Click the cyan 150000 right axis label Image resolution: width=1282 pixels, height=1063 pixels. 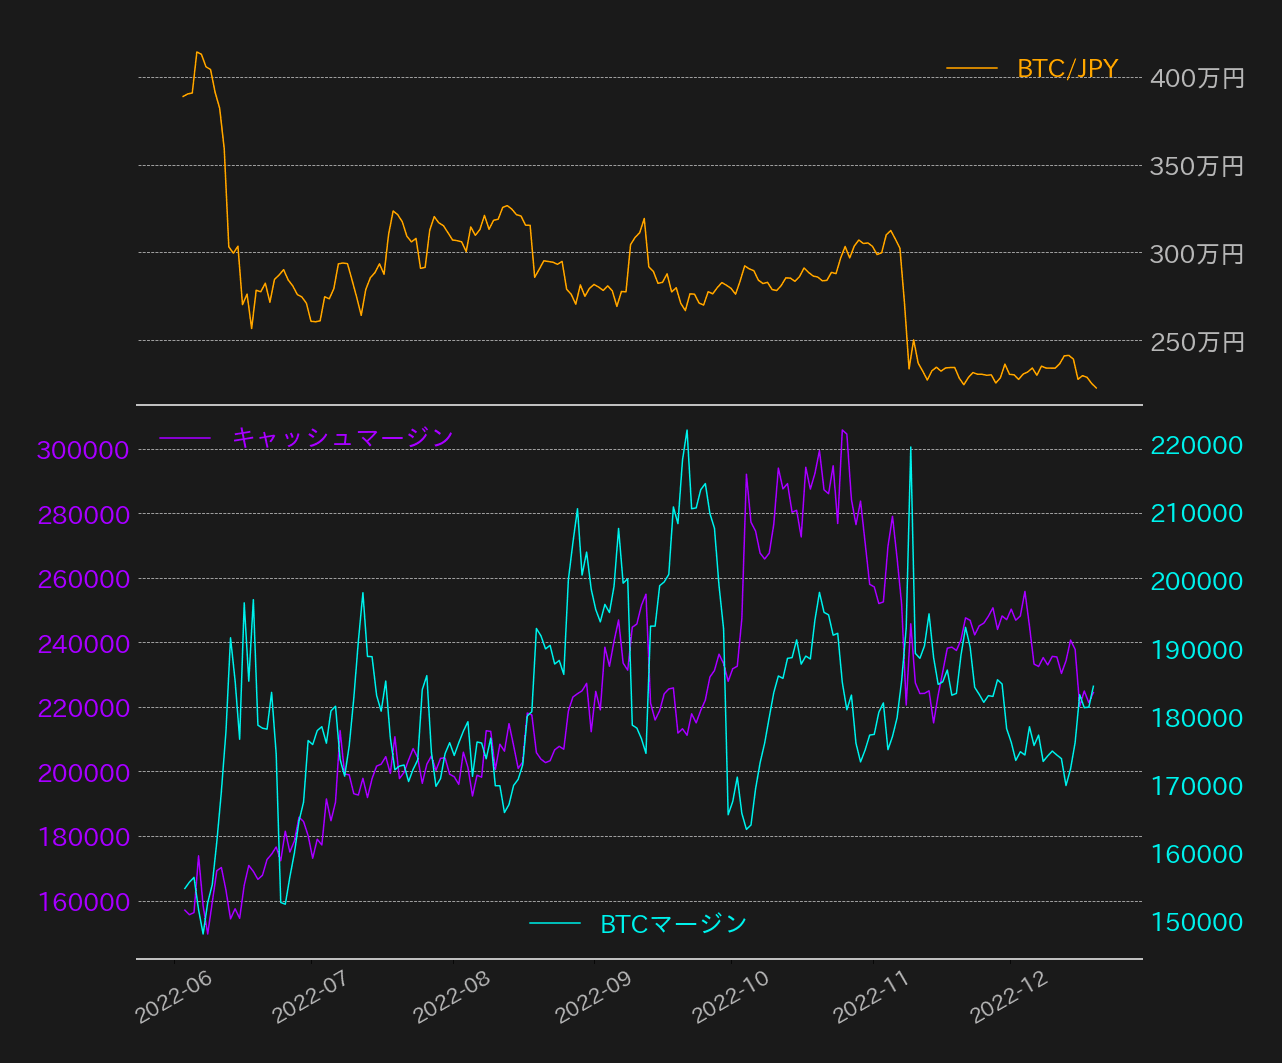point(1197,922)
